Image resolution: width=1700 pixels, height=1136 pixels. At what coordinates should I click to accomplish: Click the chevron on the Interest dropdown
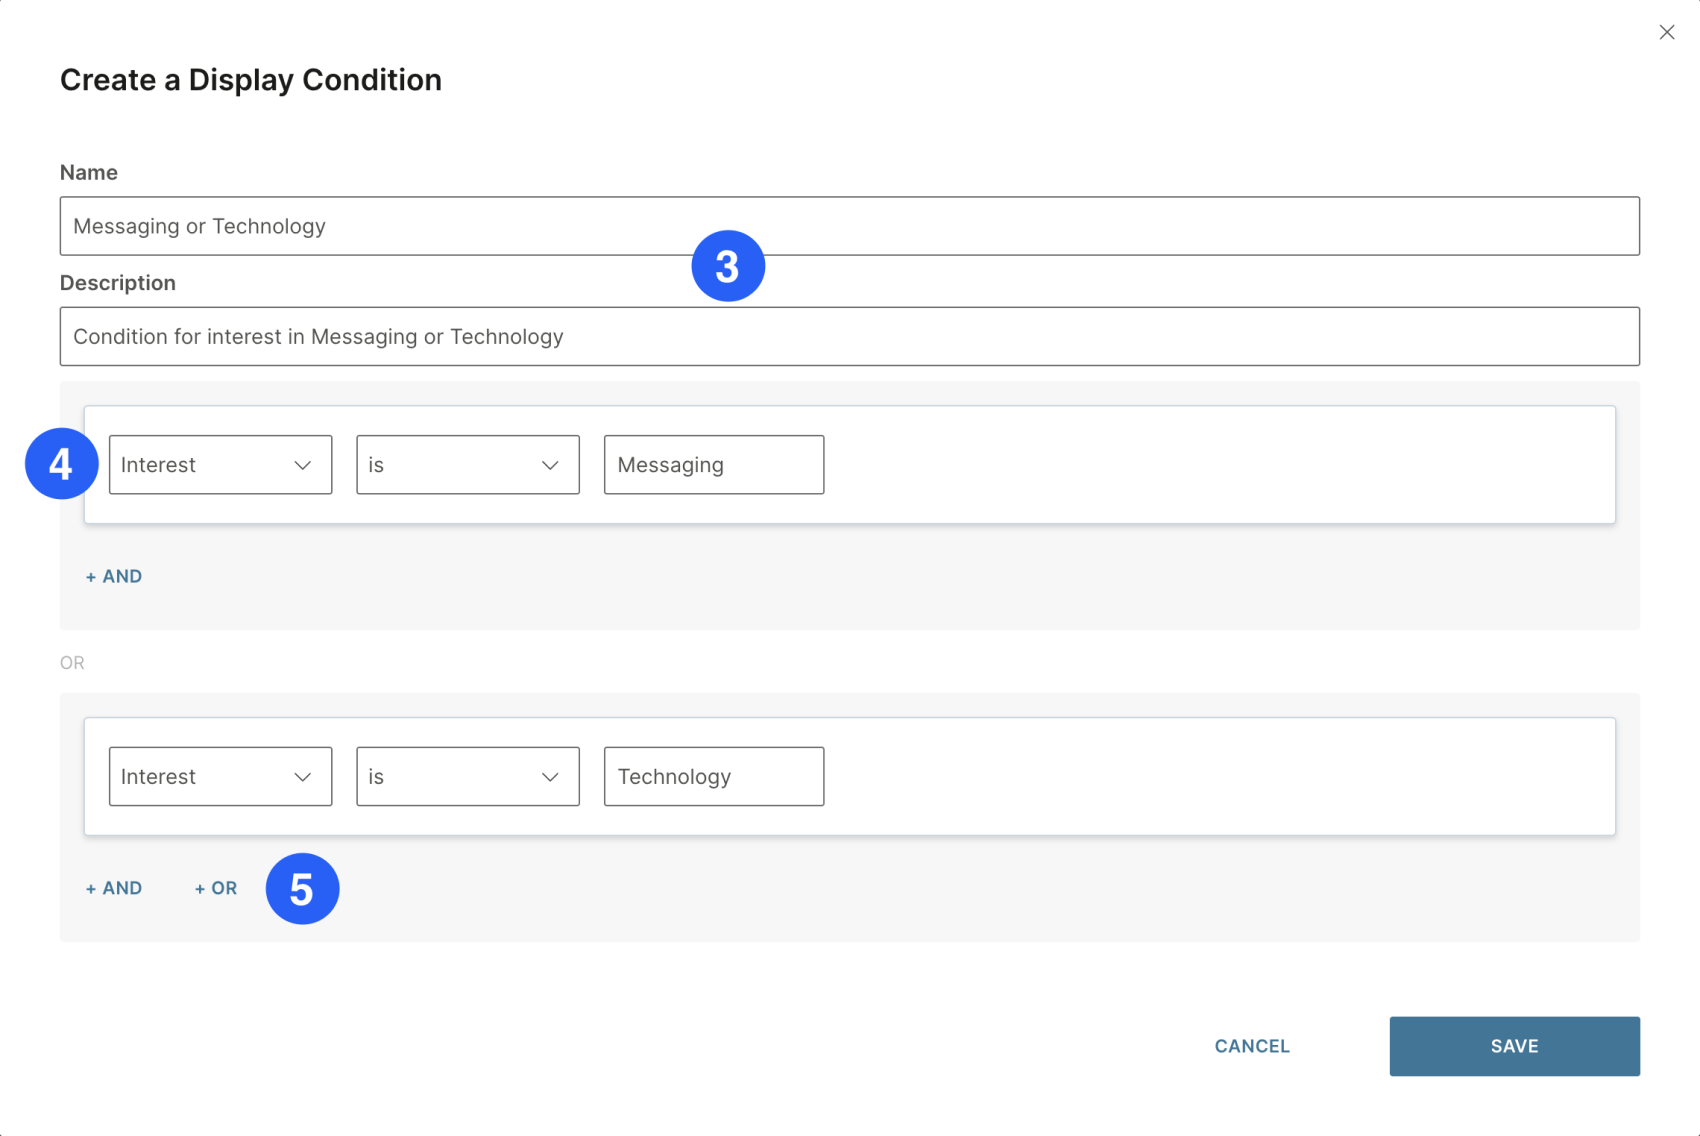point(305,464)
